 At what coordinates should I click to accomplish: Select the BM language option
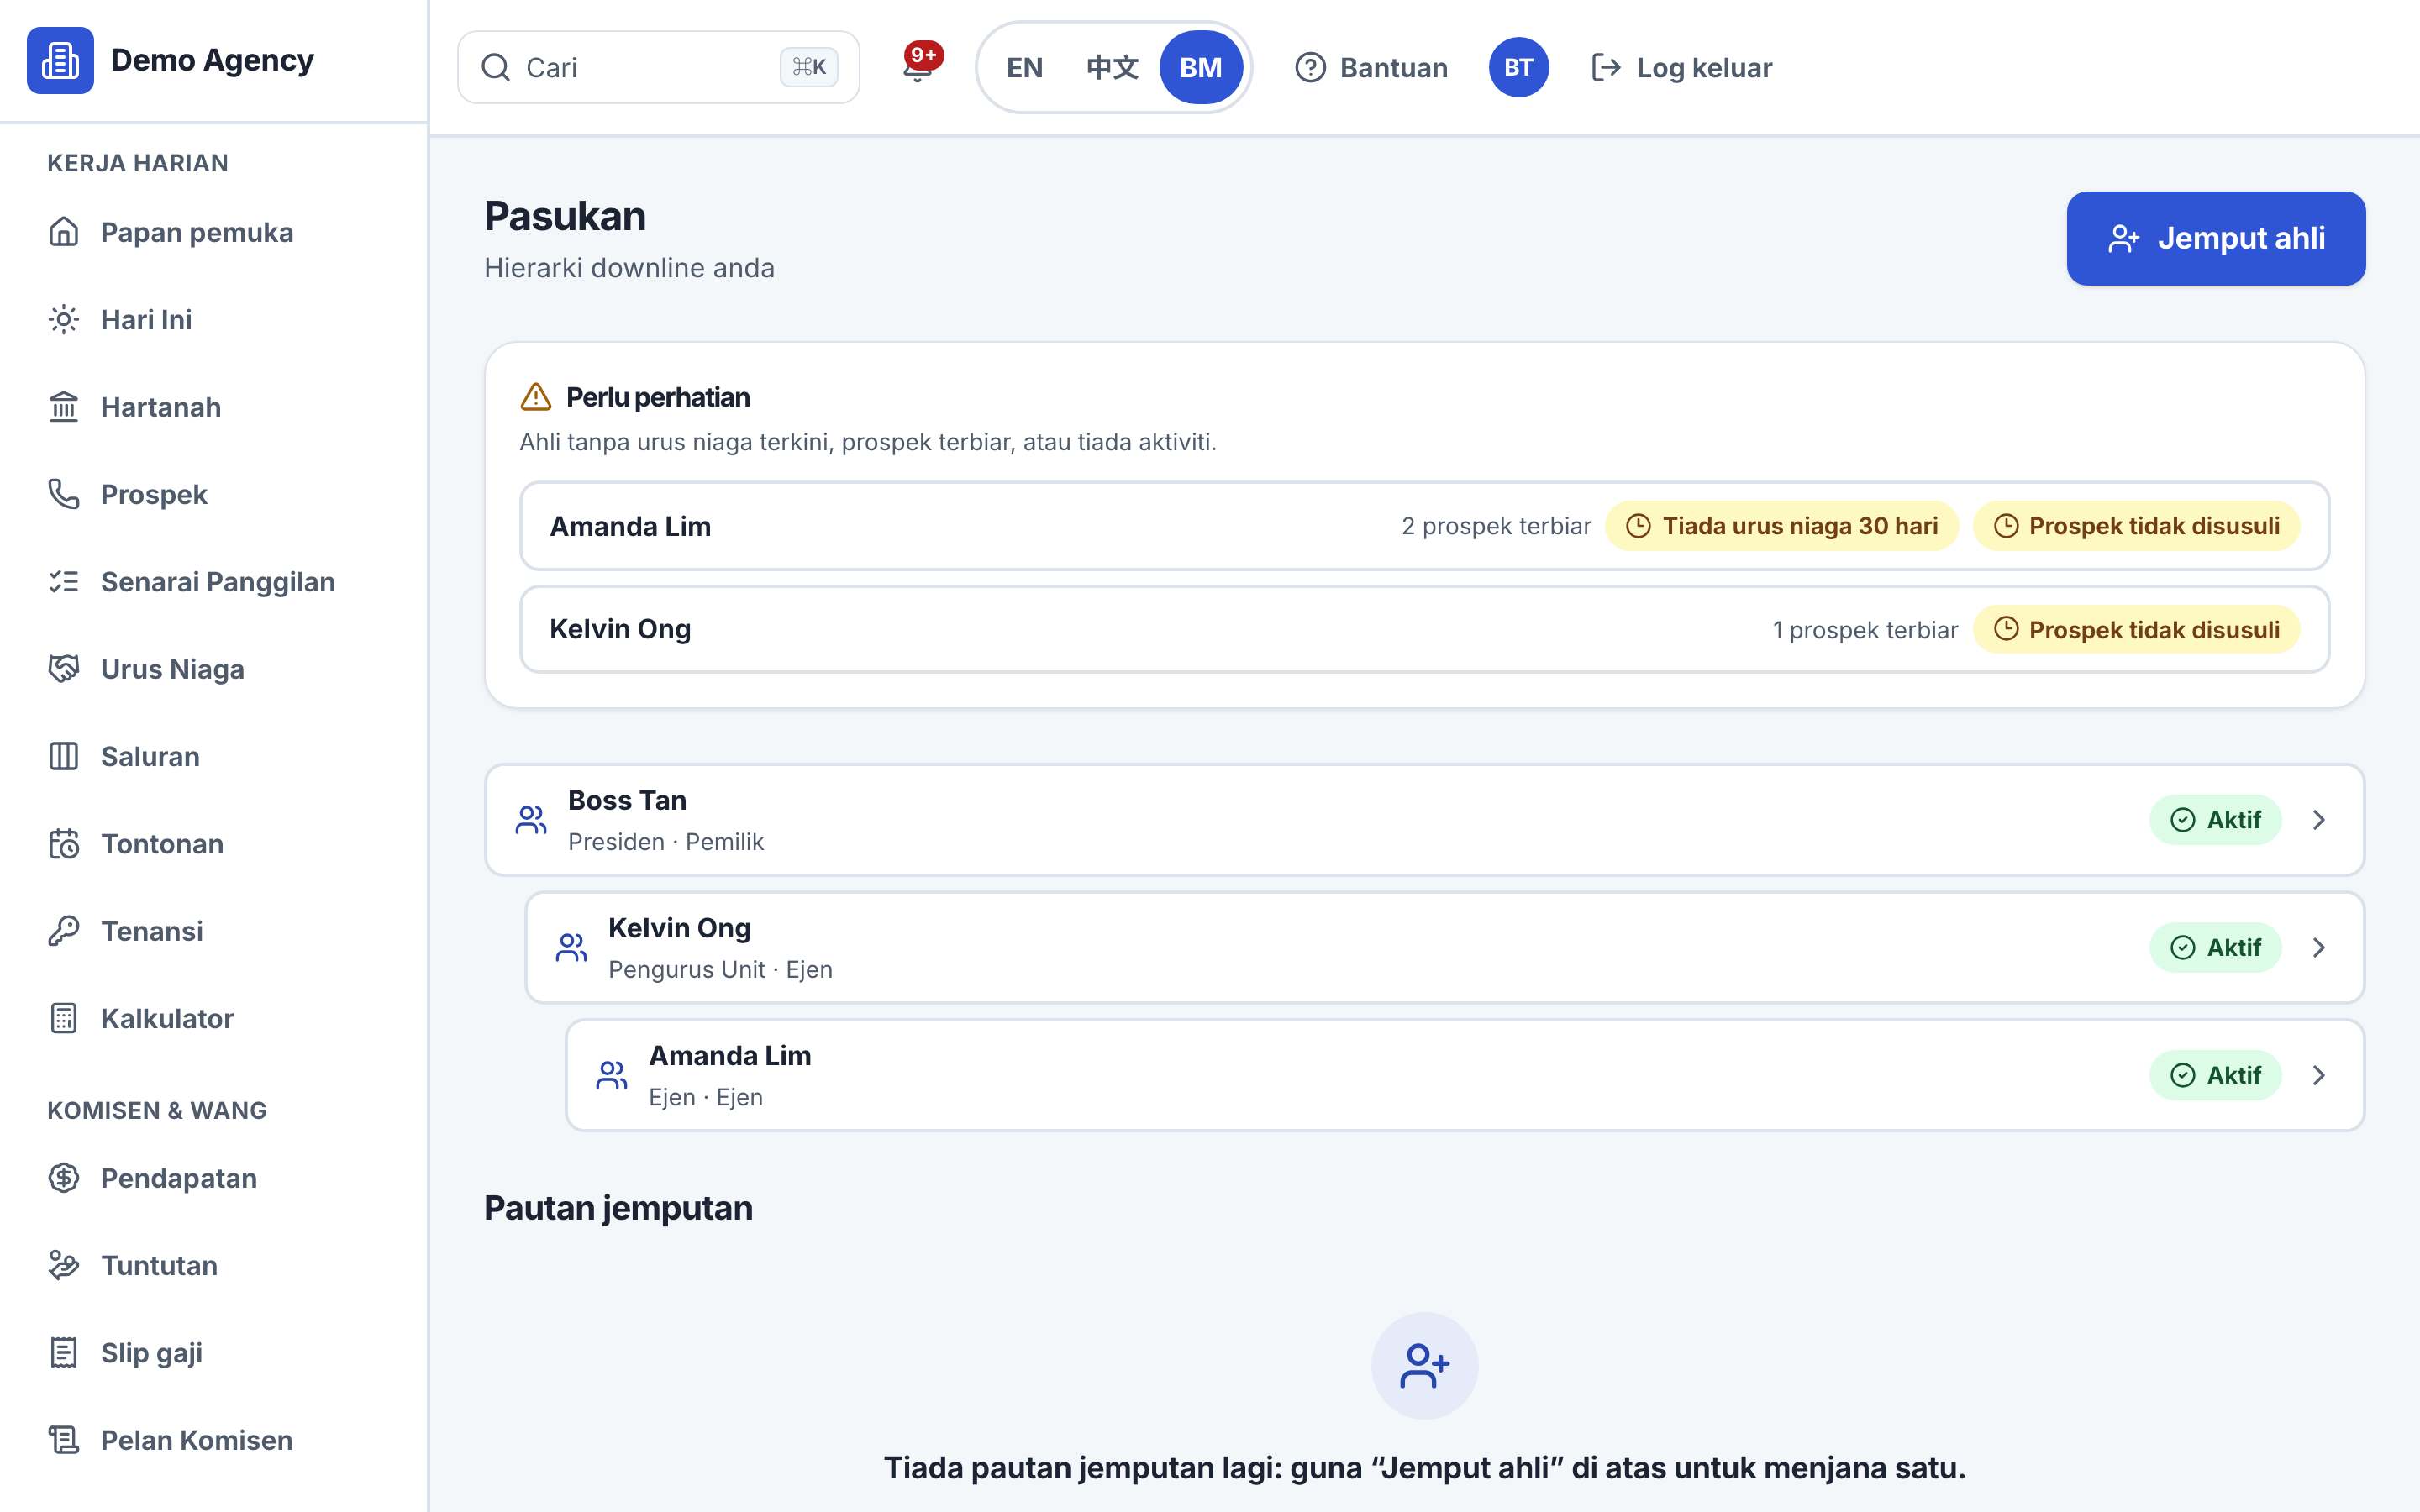[1200, 67]
